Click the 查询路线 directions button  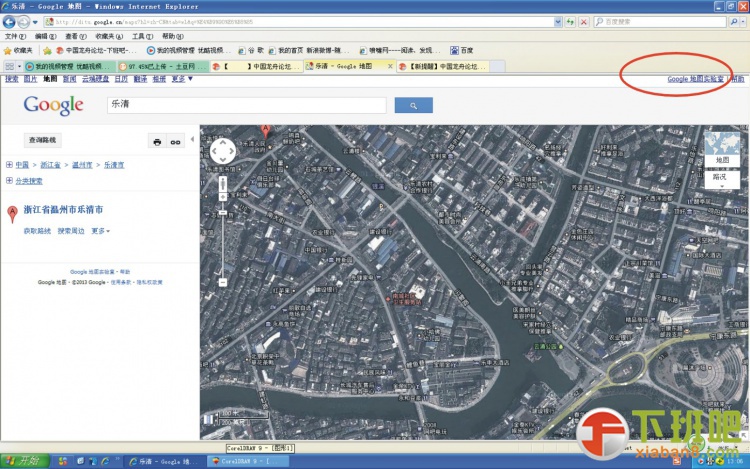(43, 140)
